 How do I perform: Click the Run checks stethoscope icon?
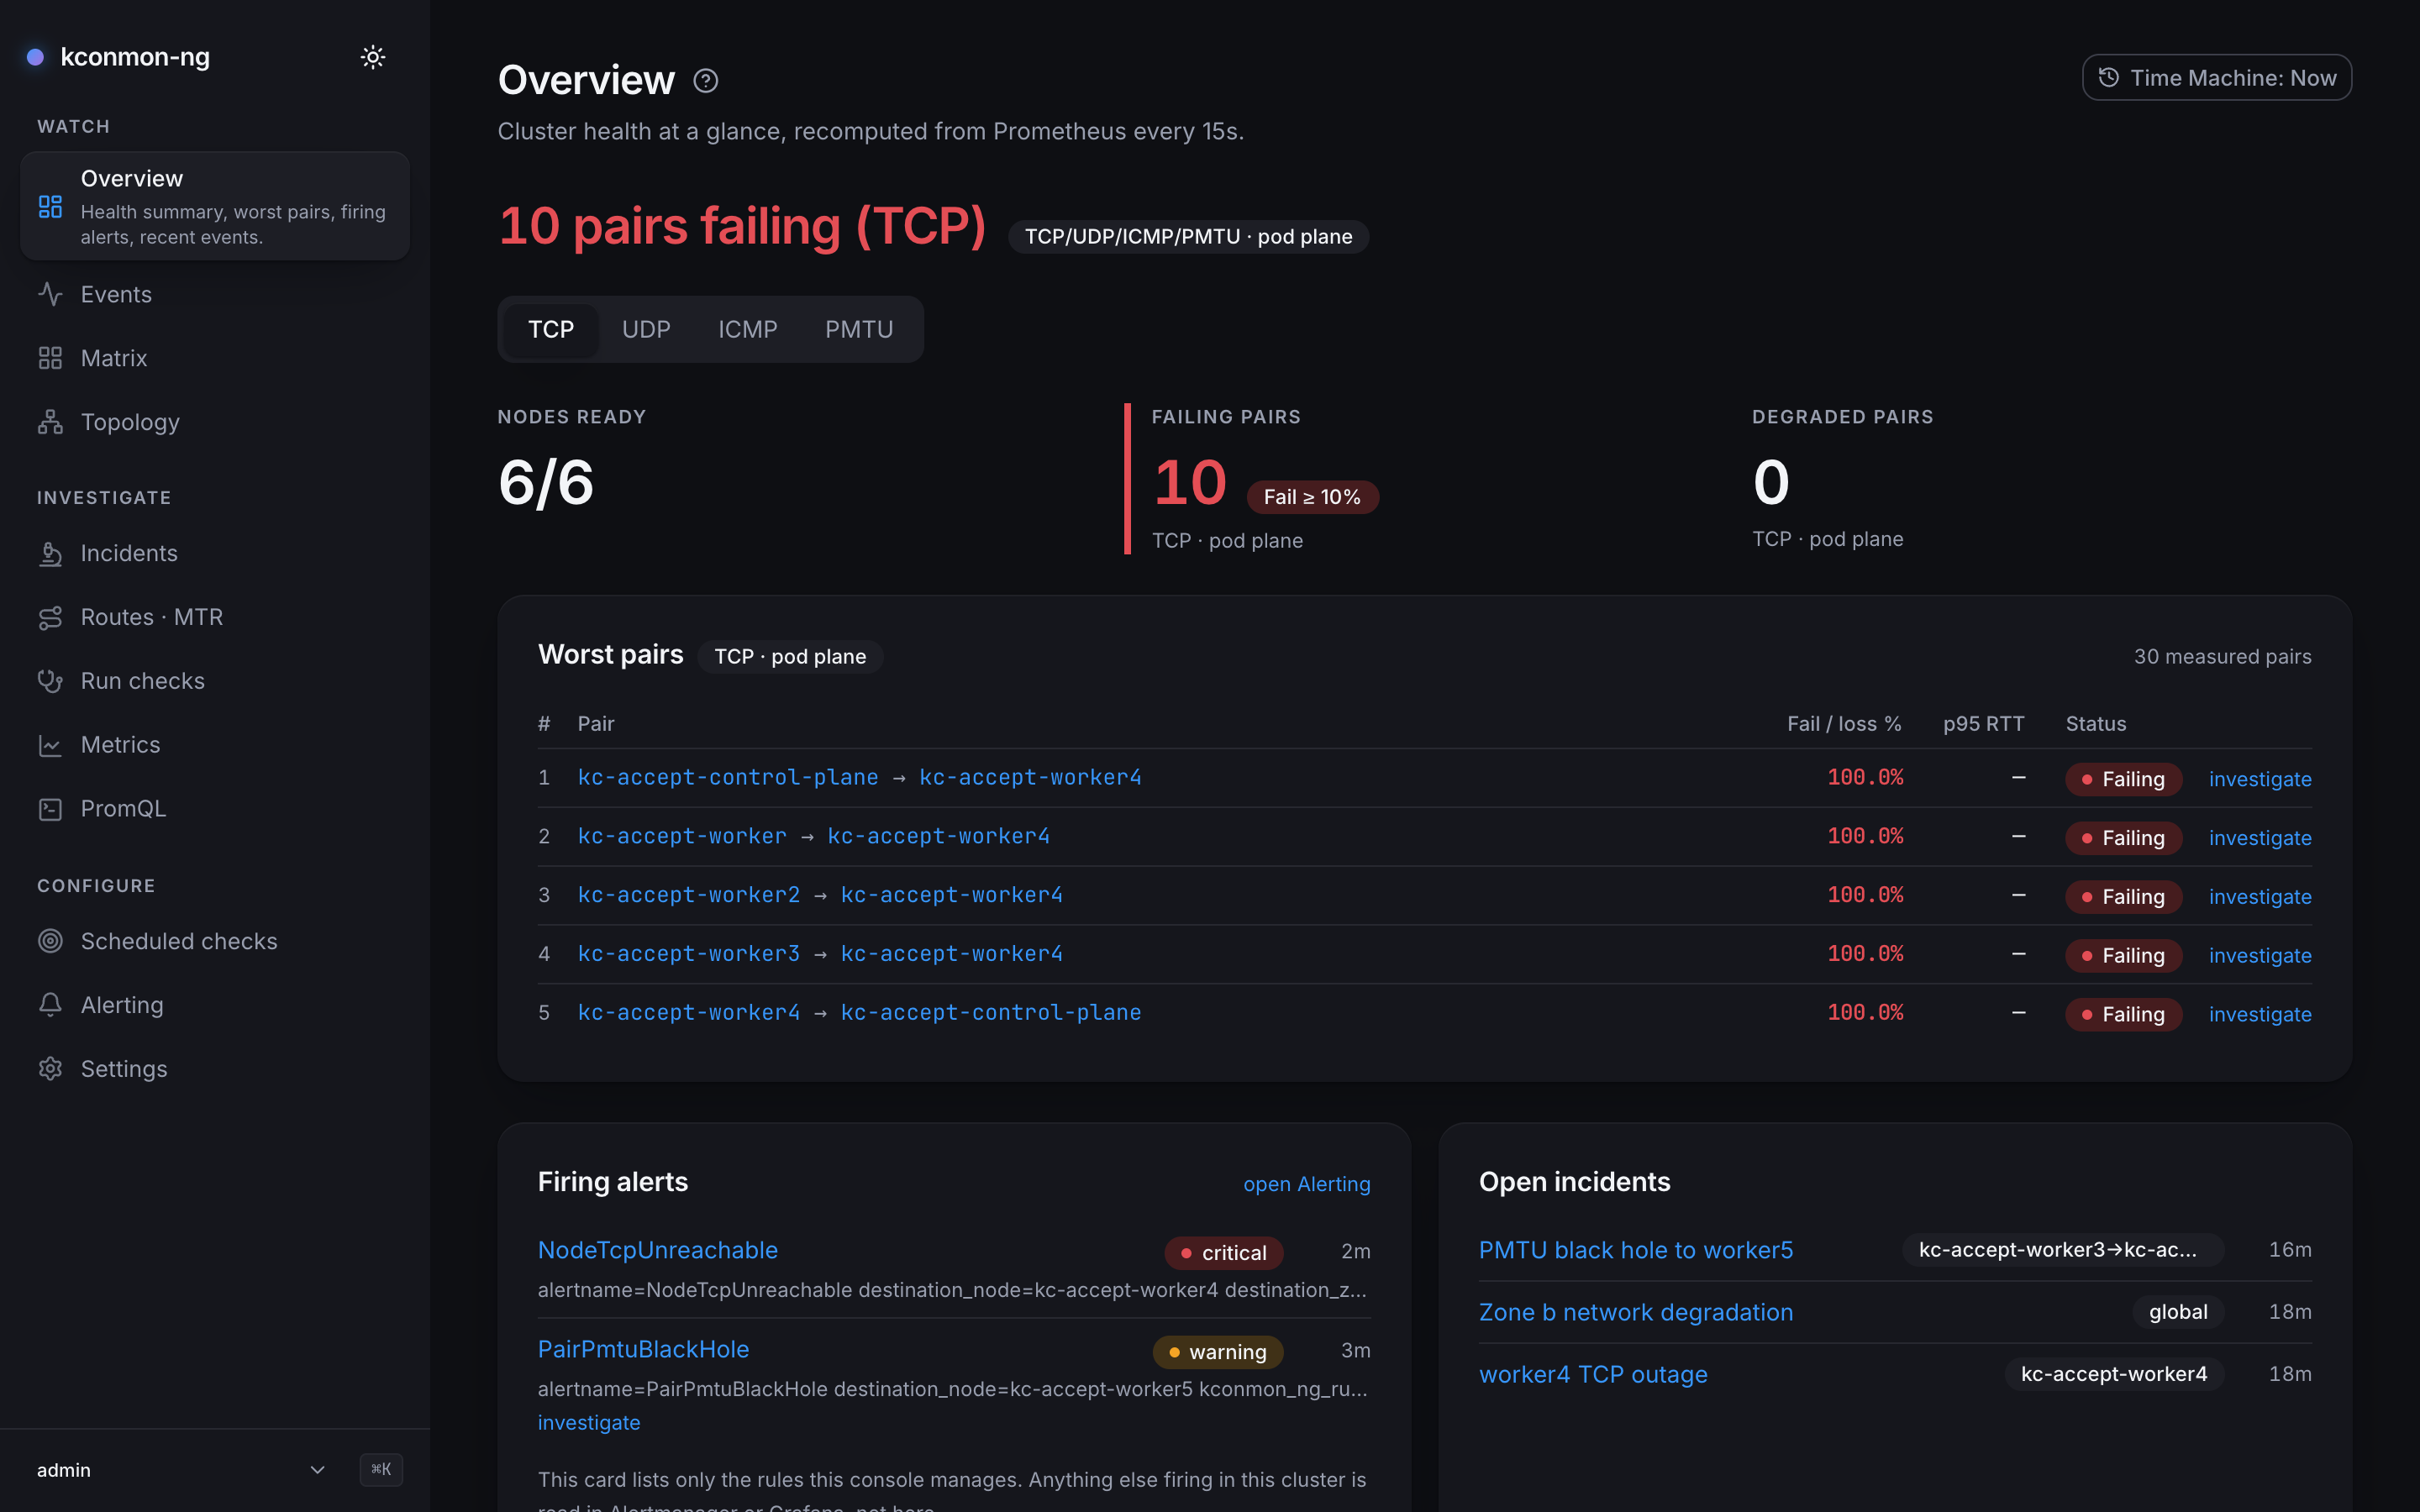[50, 681]
